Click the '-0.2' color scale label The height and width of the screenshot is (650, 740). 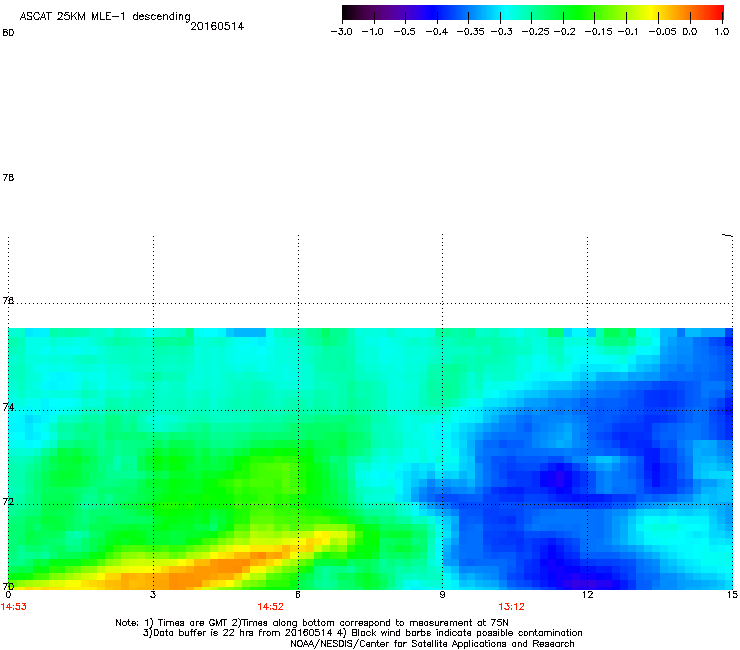(564, 32)
